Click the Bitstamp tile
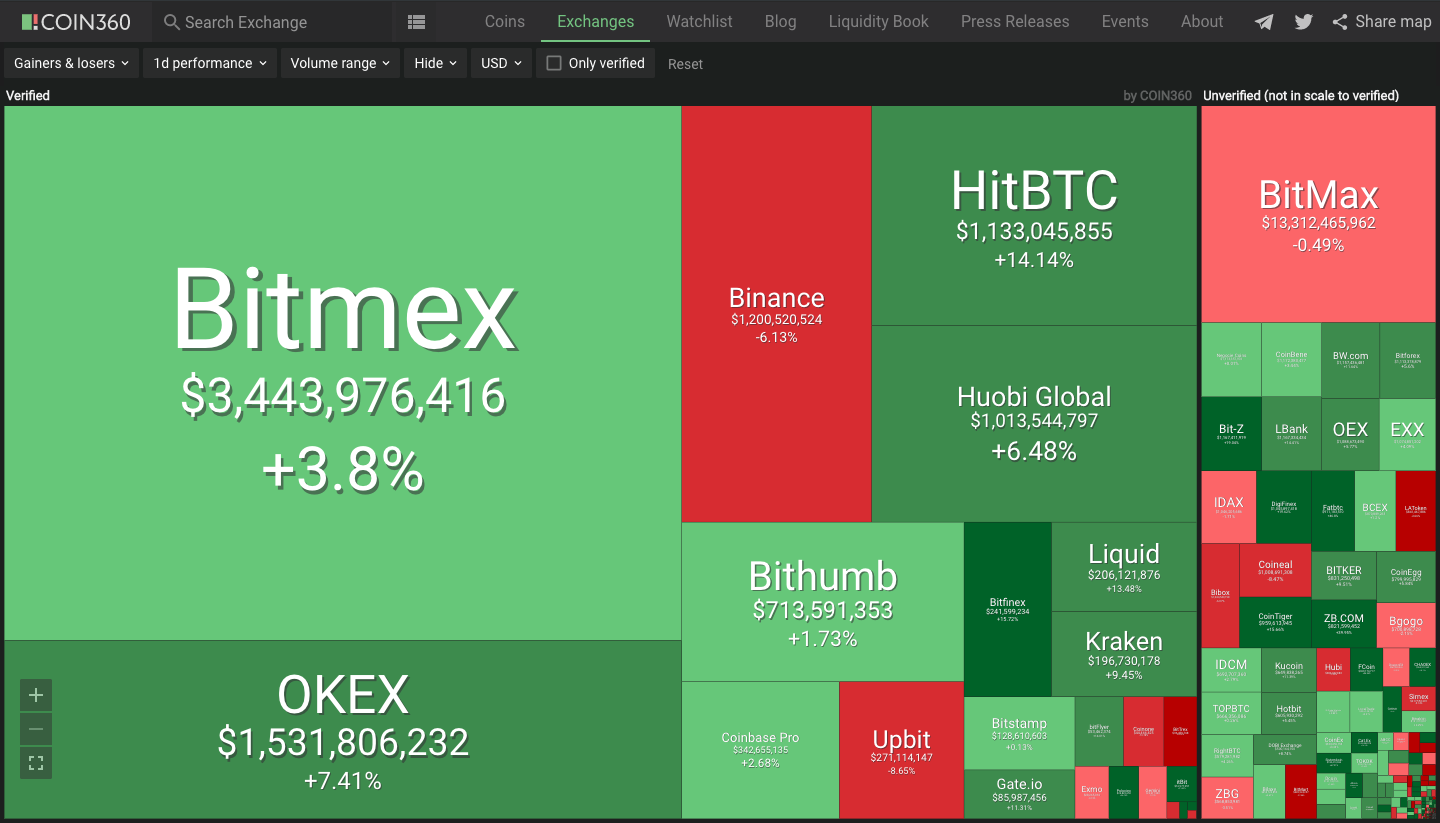The image size is (1440, 823). click(1019, 733)
